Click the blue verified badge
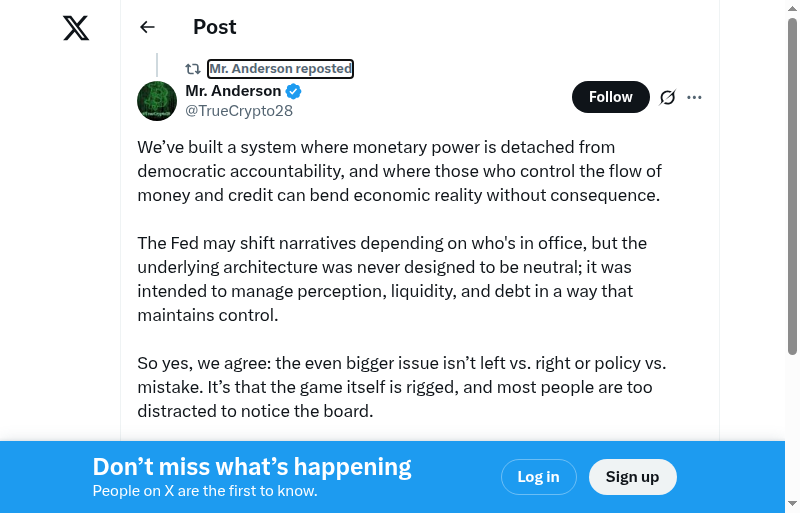 294,91
